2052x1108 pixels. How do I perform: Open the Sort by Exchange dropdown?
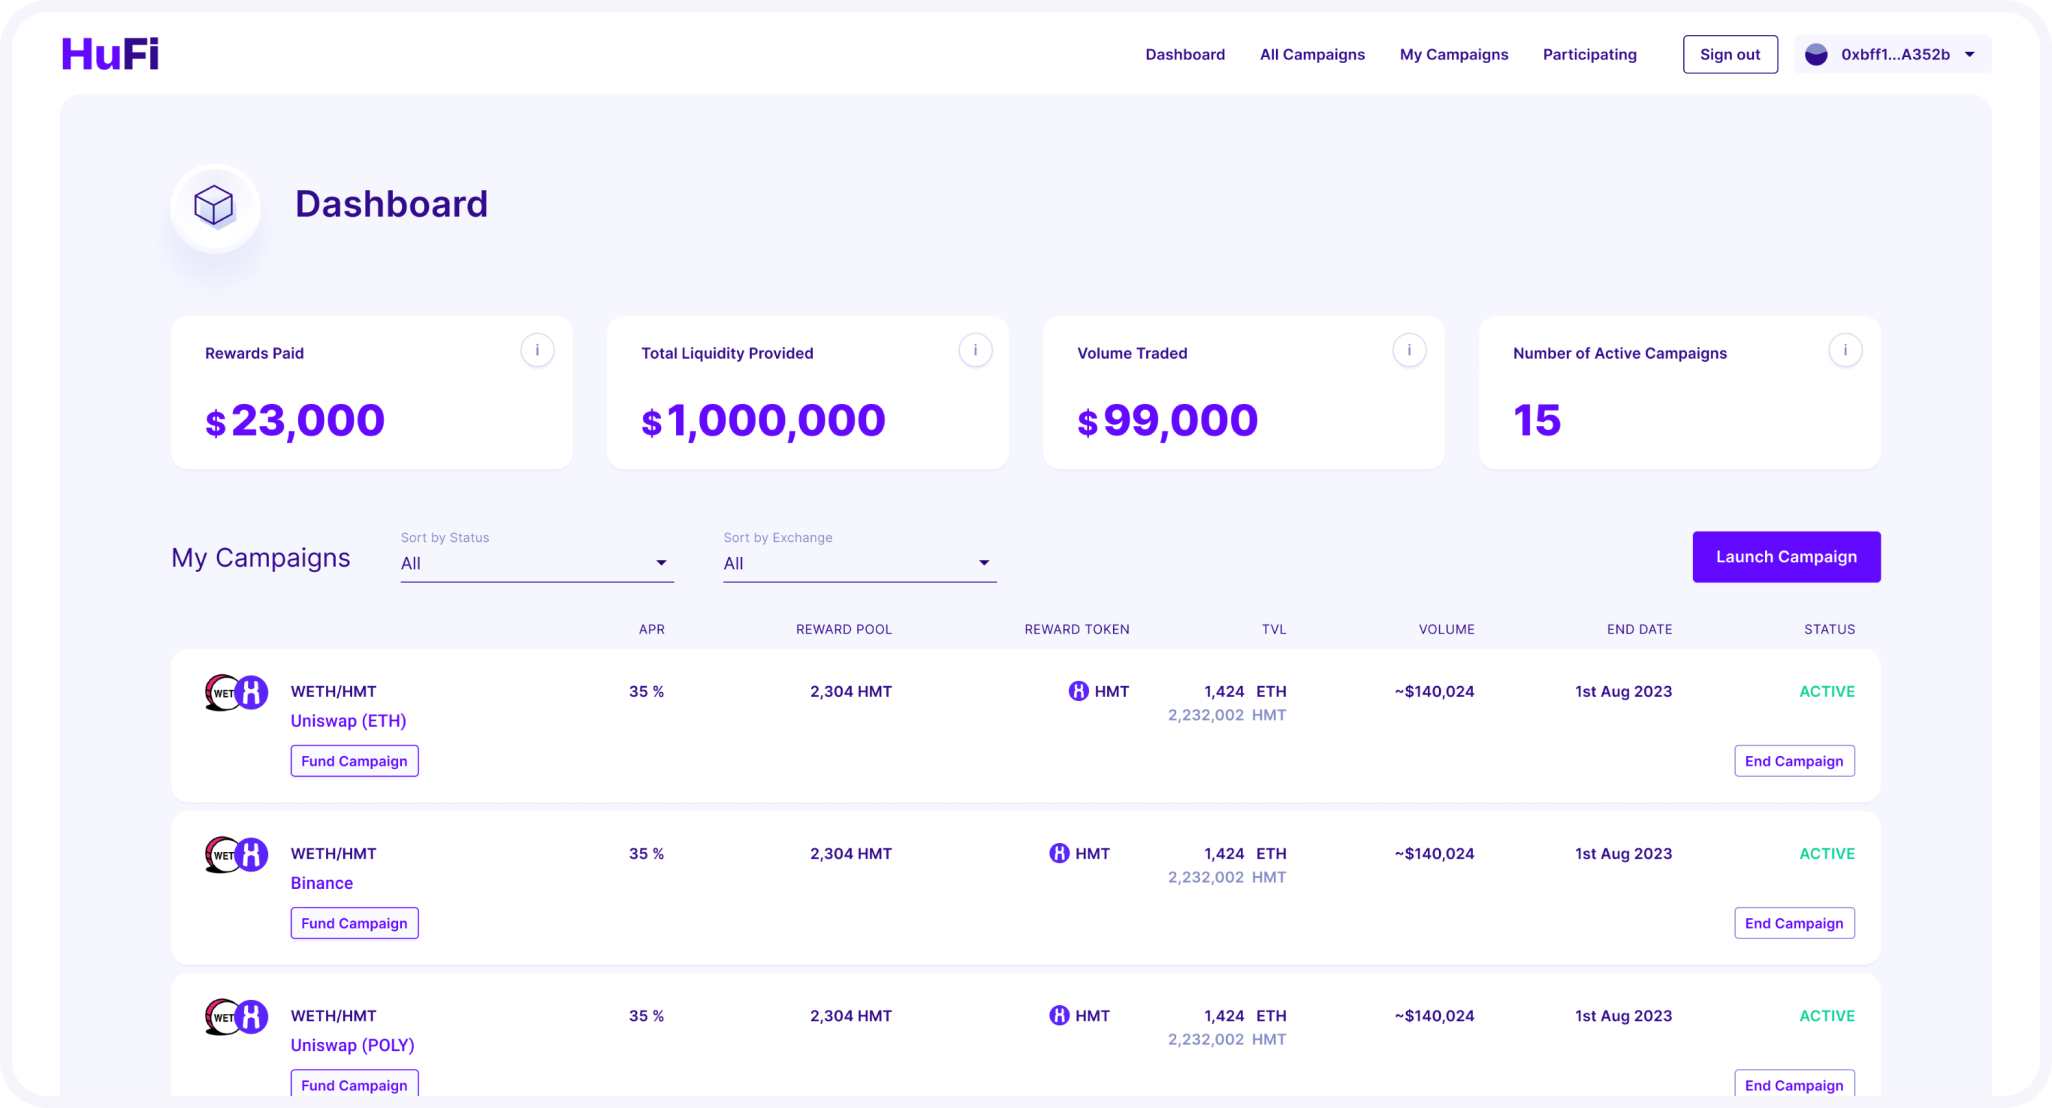[x=859, y=563]
